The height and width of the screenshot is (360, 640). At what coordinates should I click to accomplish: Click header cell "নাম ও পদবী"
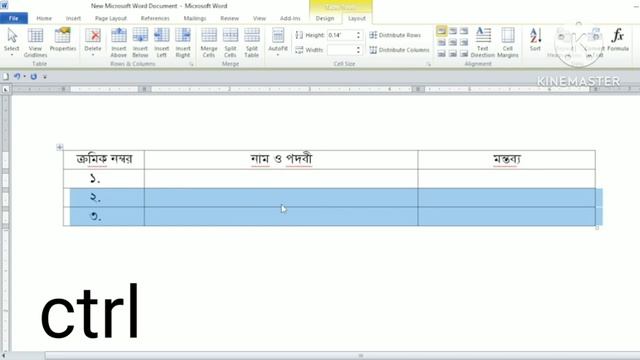click(281, 160)
